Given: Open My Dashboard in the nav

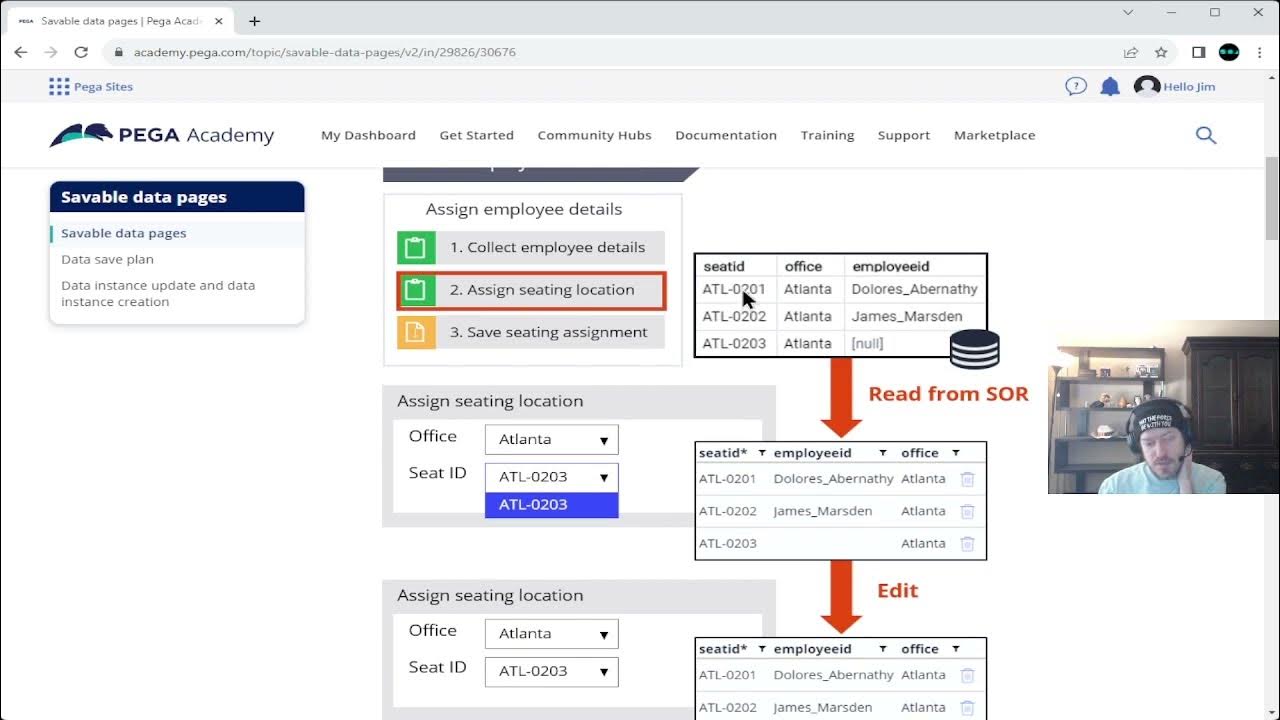Looking at the screenshot, I should point(368,135).
